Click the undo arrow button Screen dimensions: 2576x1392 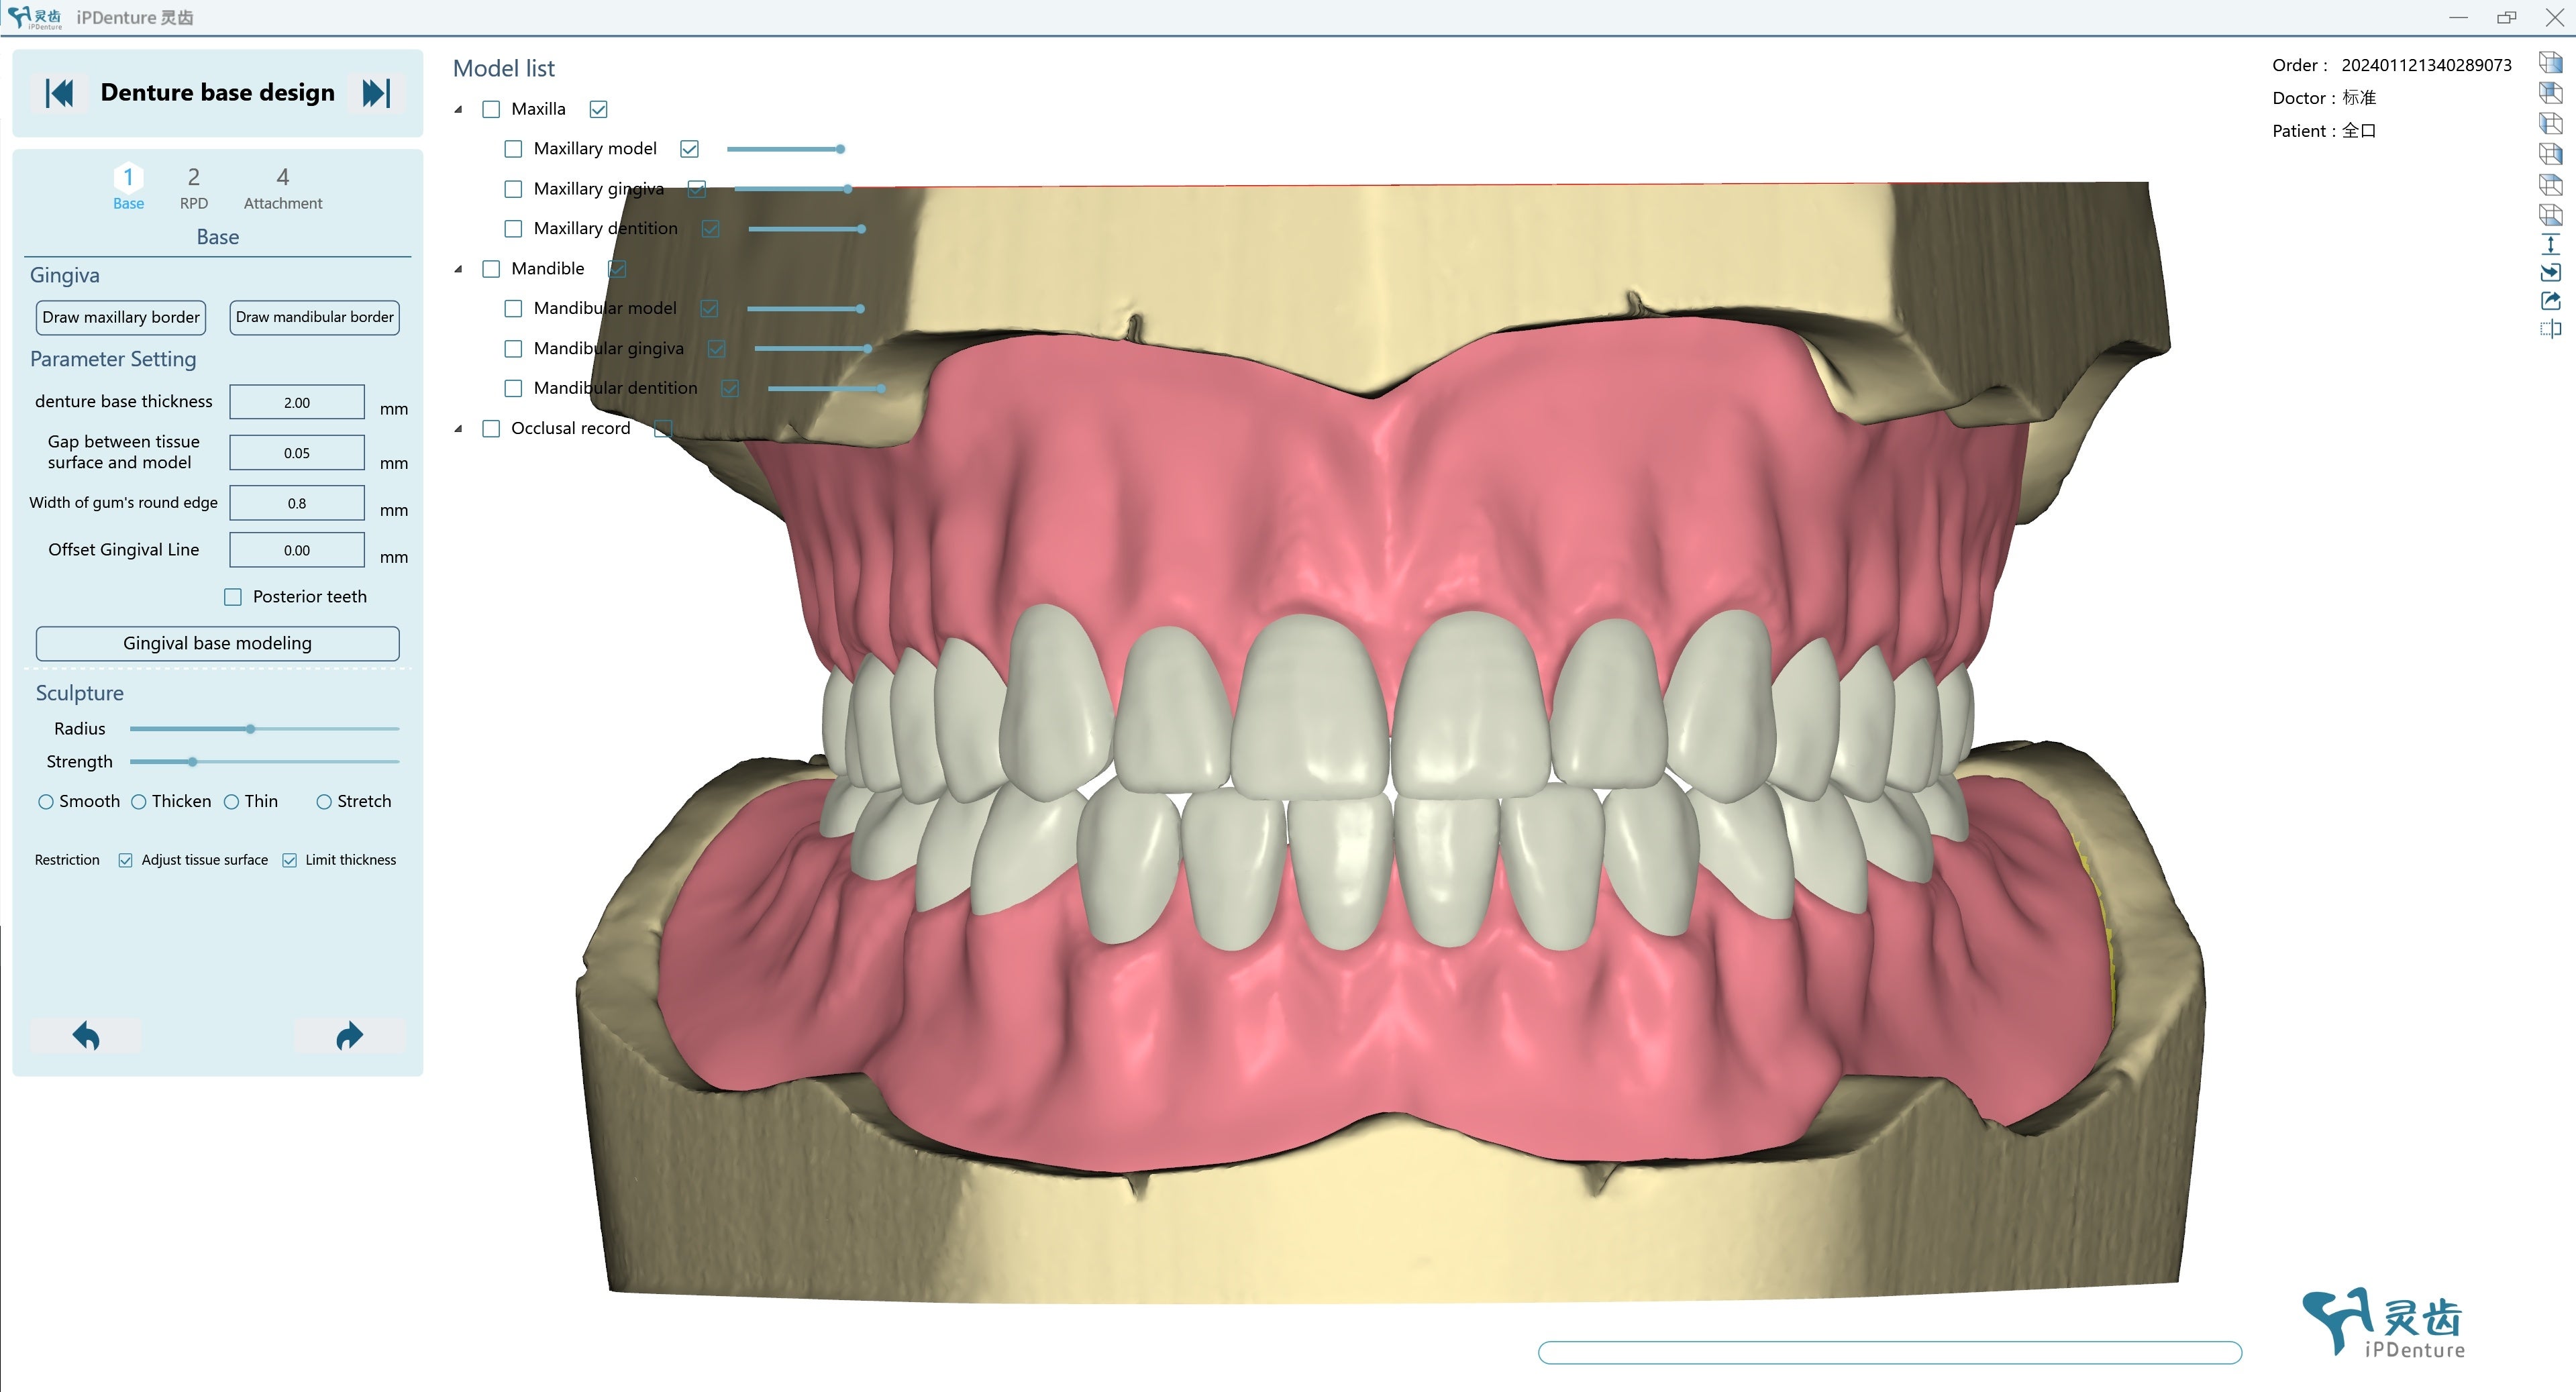(86, 1036)
